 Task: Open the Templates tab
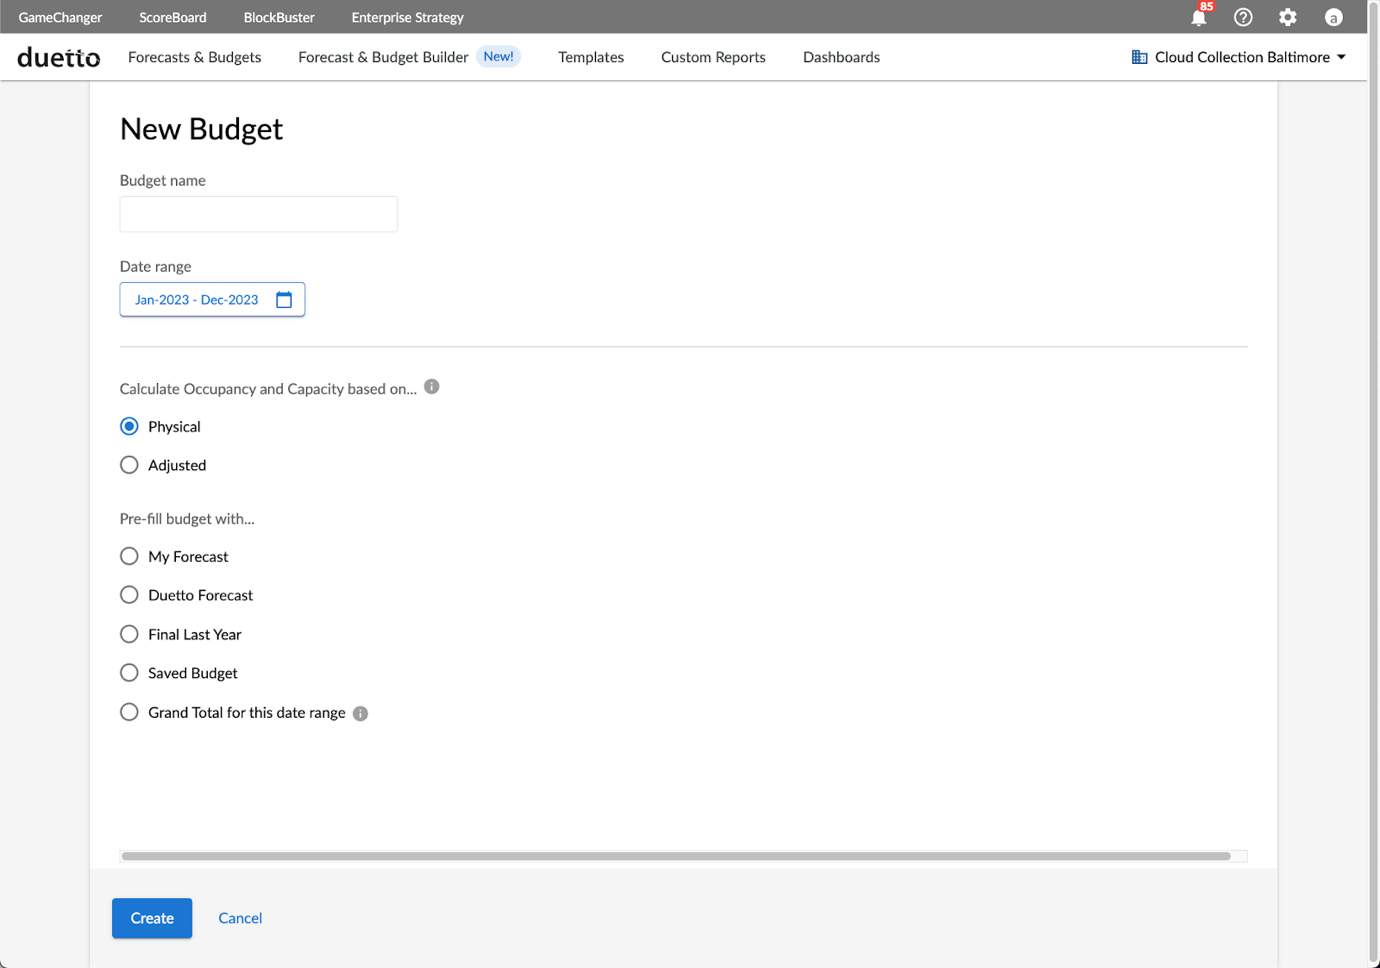[x=591, y=57]
